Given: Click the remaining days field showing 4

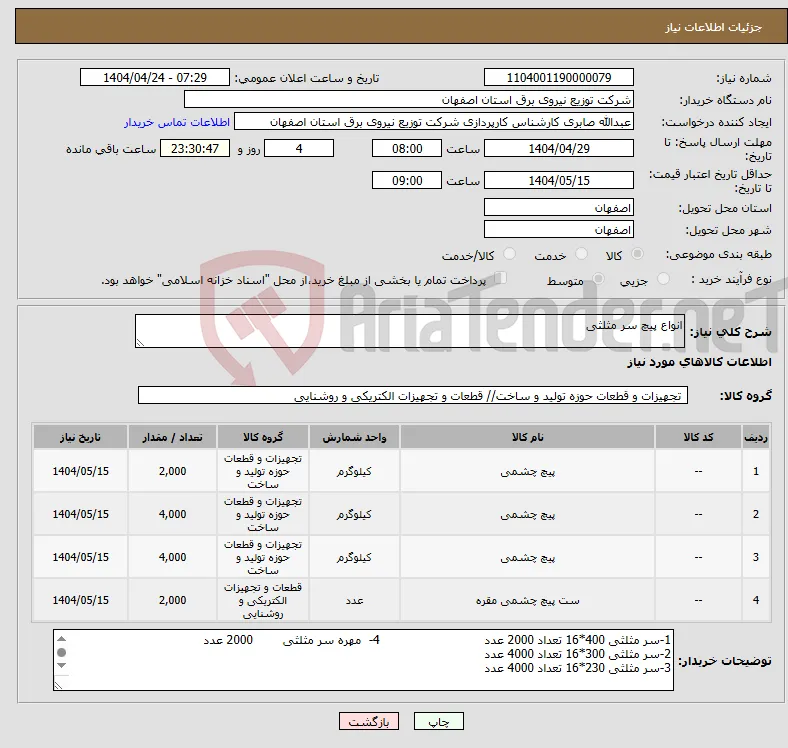Looking at the screenshot, I should click(299, 148).
